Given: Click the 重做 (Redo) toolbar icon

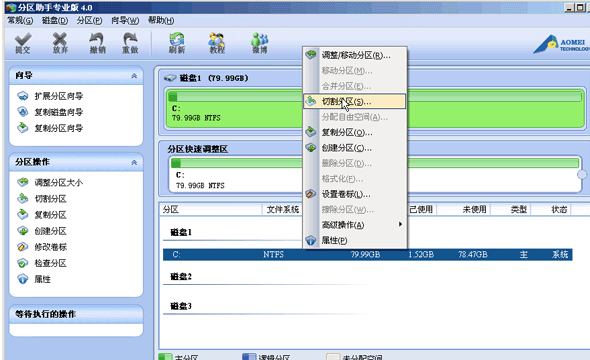Looking at the screenshot, I should point(130,43).
